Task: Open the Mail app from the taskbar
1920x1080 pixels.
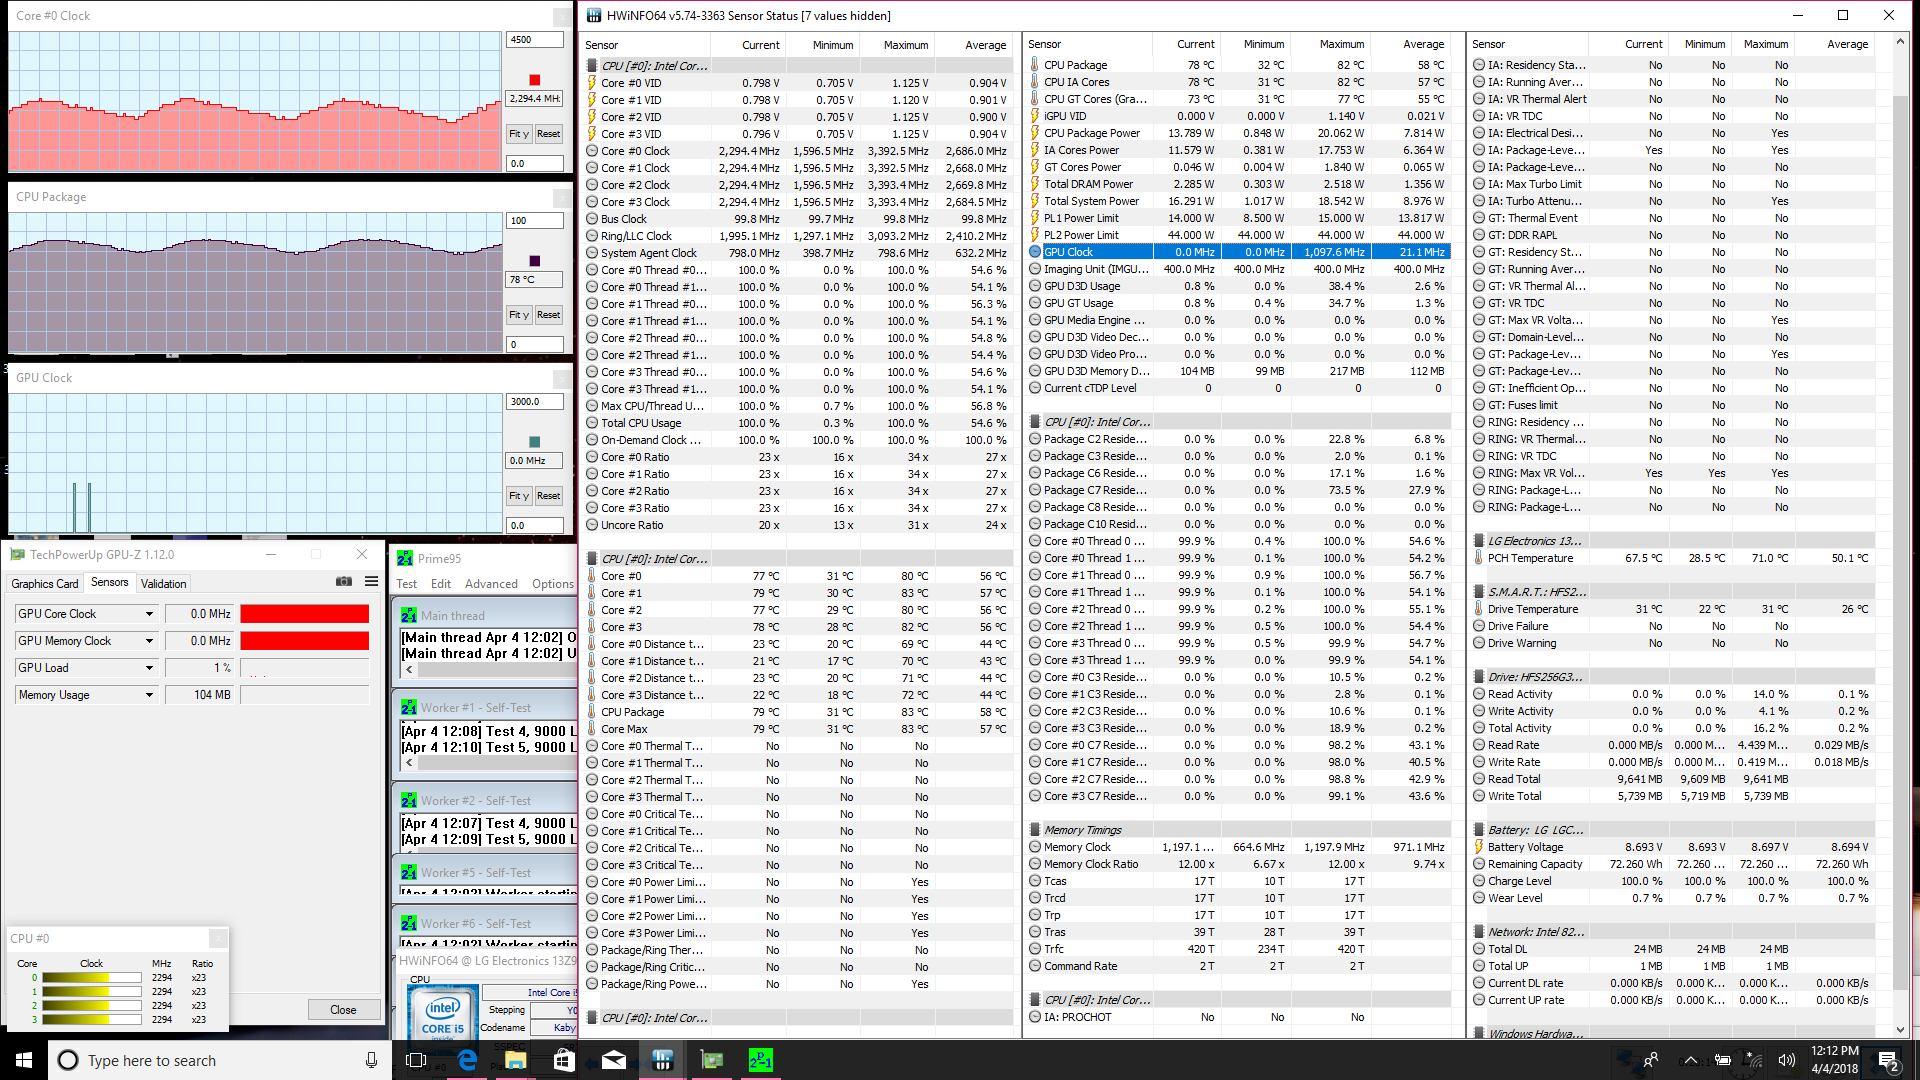Action: pos(613,1060)
